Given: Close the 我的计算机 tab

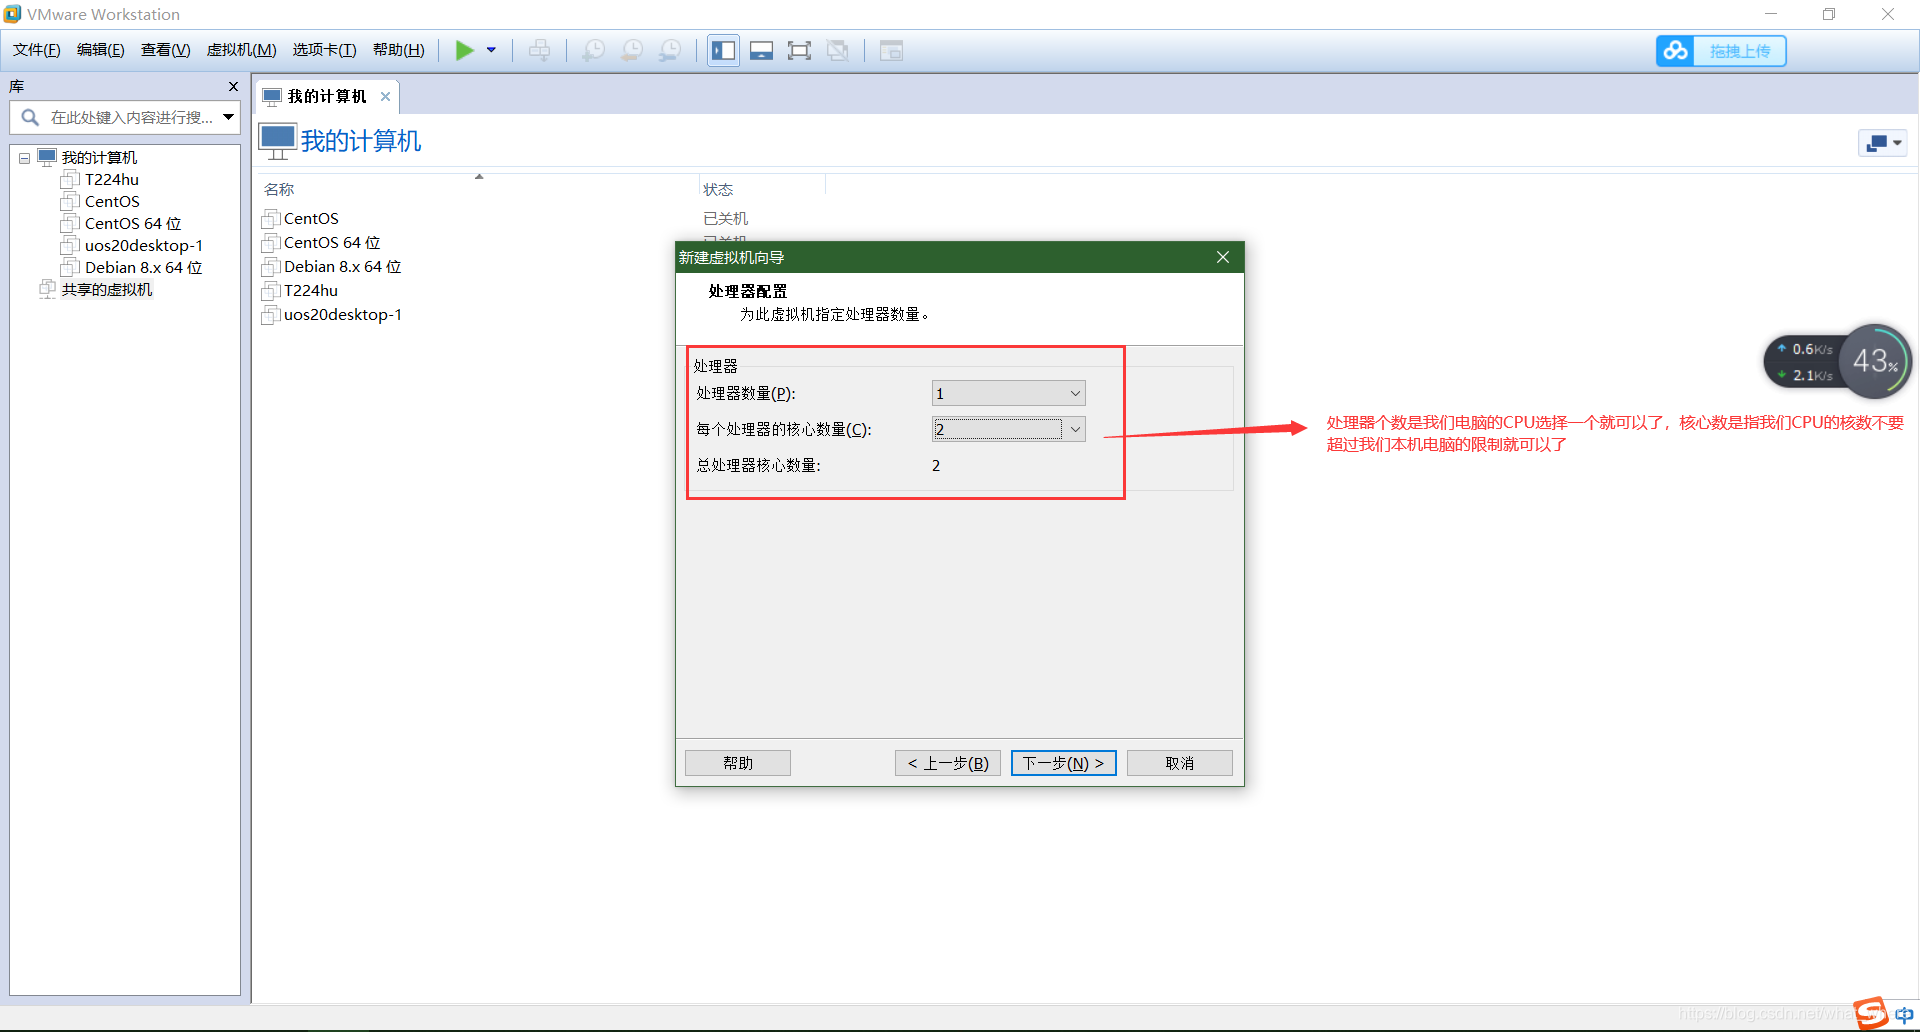Looking at the screenshot, I should pyautogui.click(x=385, y=97).
